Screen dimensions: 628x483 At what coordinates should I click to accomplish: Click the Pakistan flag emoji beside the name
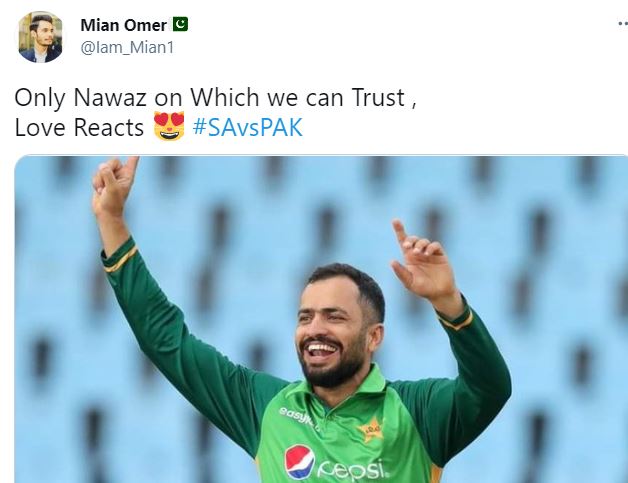(180, 24)
